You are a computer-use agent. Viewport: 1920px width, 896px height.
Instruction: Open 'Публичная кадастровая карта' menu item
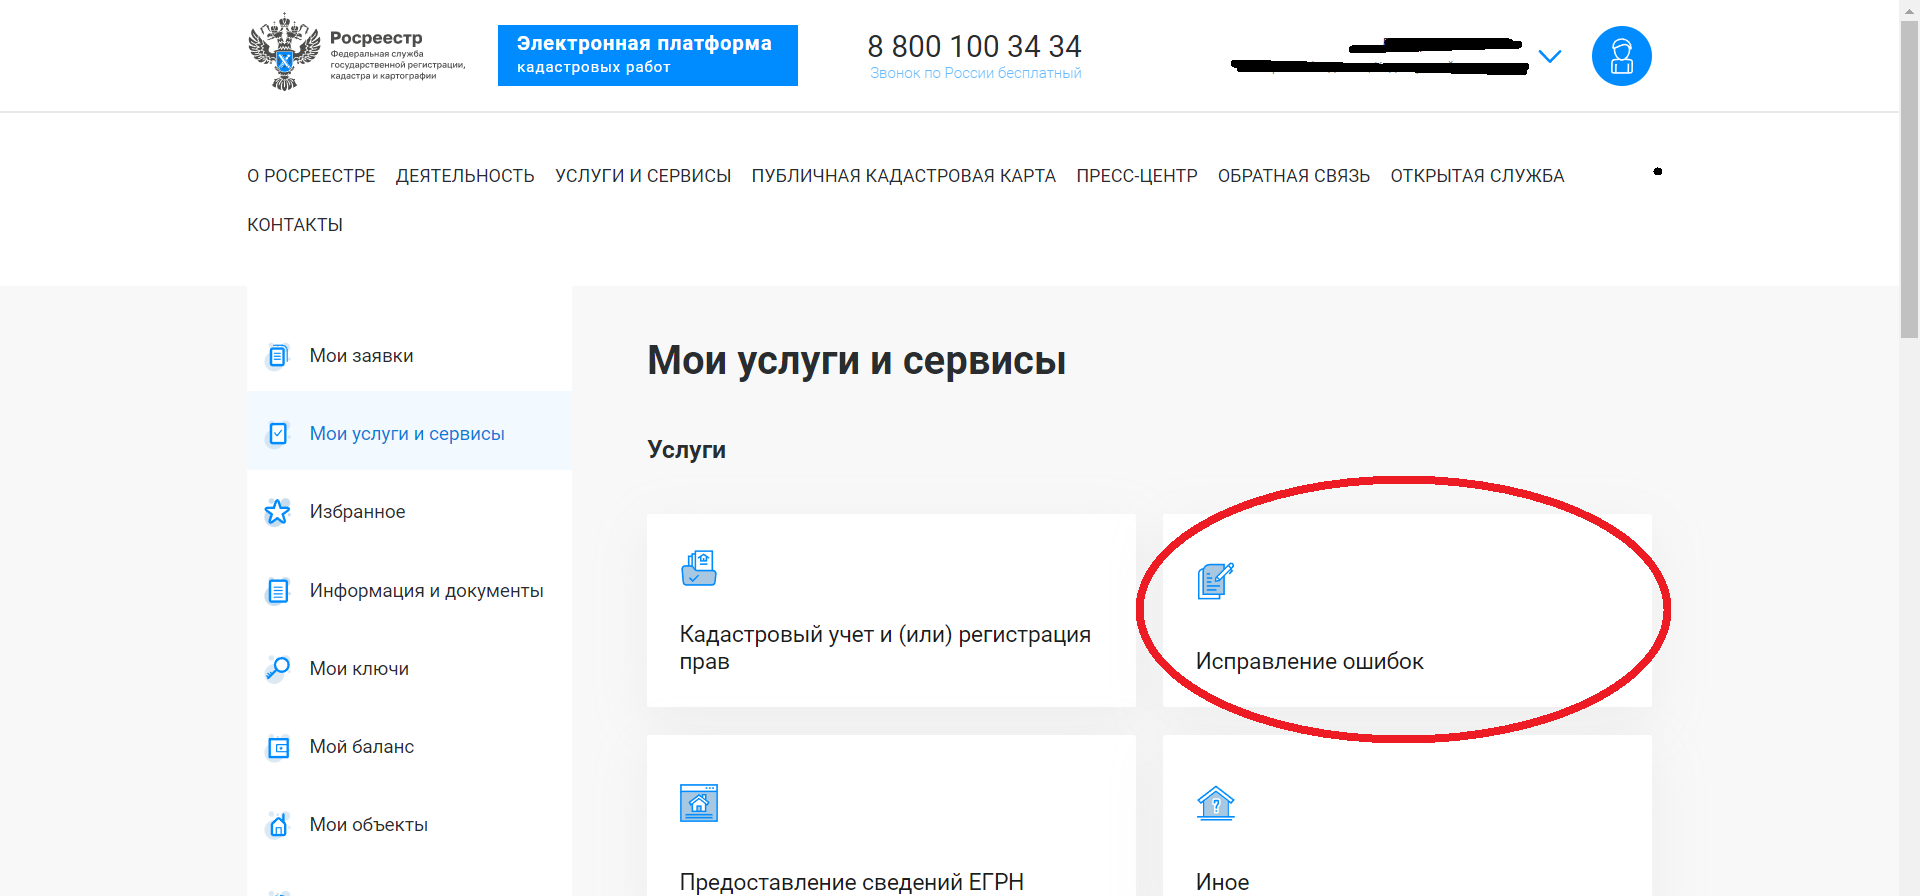(903, 176)
